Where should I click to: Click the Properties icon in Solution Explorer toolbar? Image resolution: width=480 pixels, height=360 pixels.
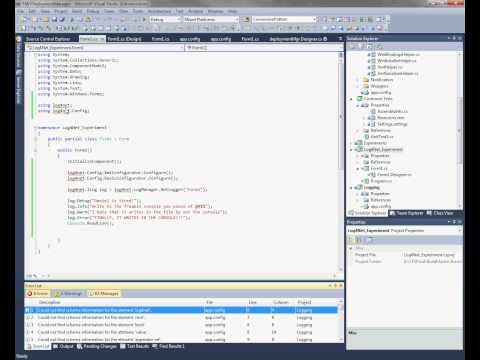tap(352, 47)
